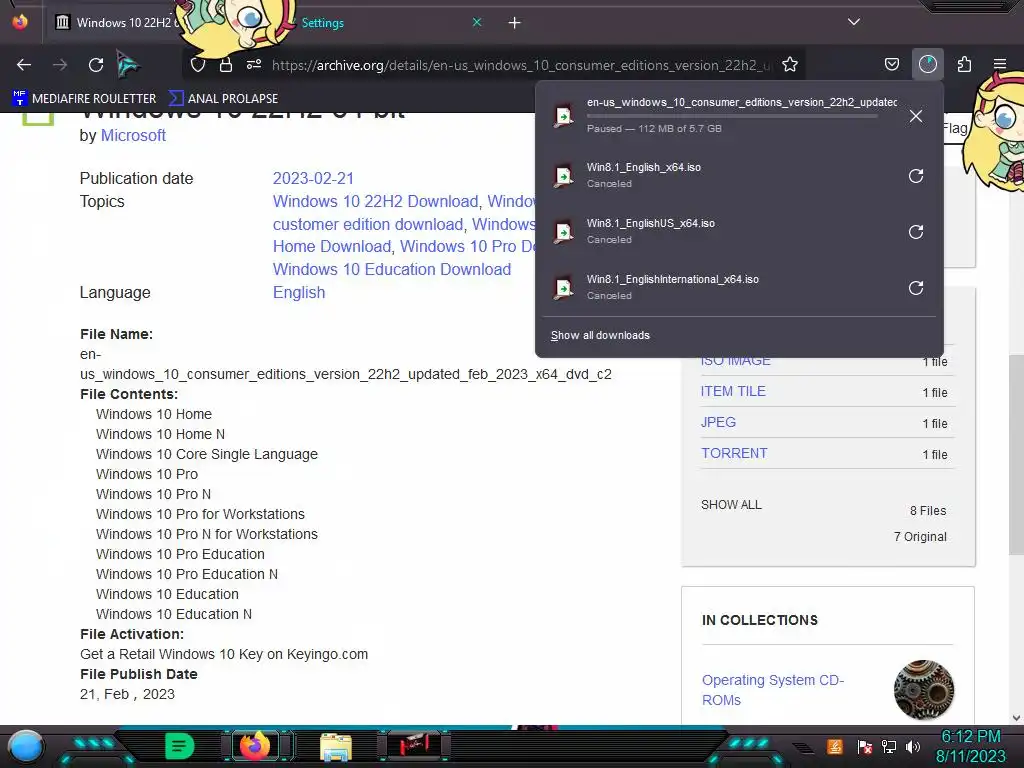Image resolution: width=1024 pixels, height=768 pixels.
Task: Cancel the paused Windows 10 download
Action: click(x=916, y=116)
